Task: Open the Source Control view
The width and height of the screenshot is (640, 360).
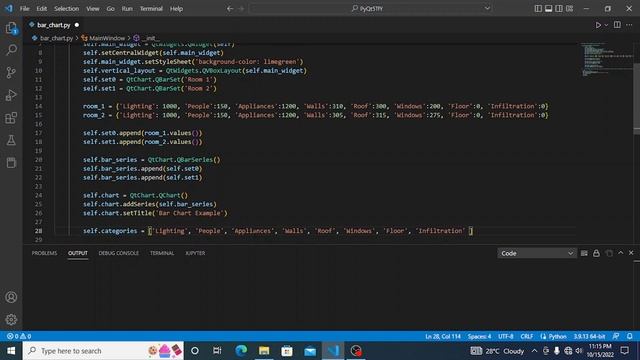Action: point(11,73)
